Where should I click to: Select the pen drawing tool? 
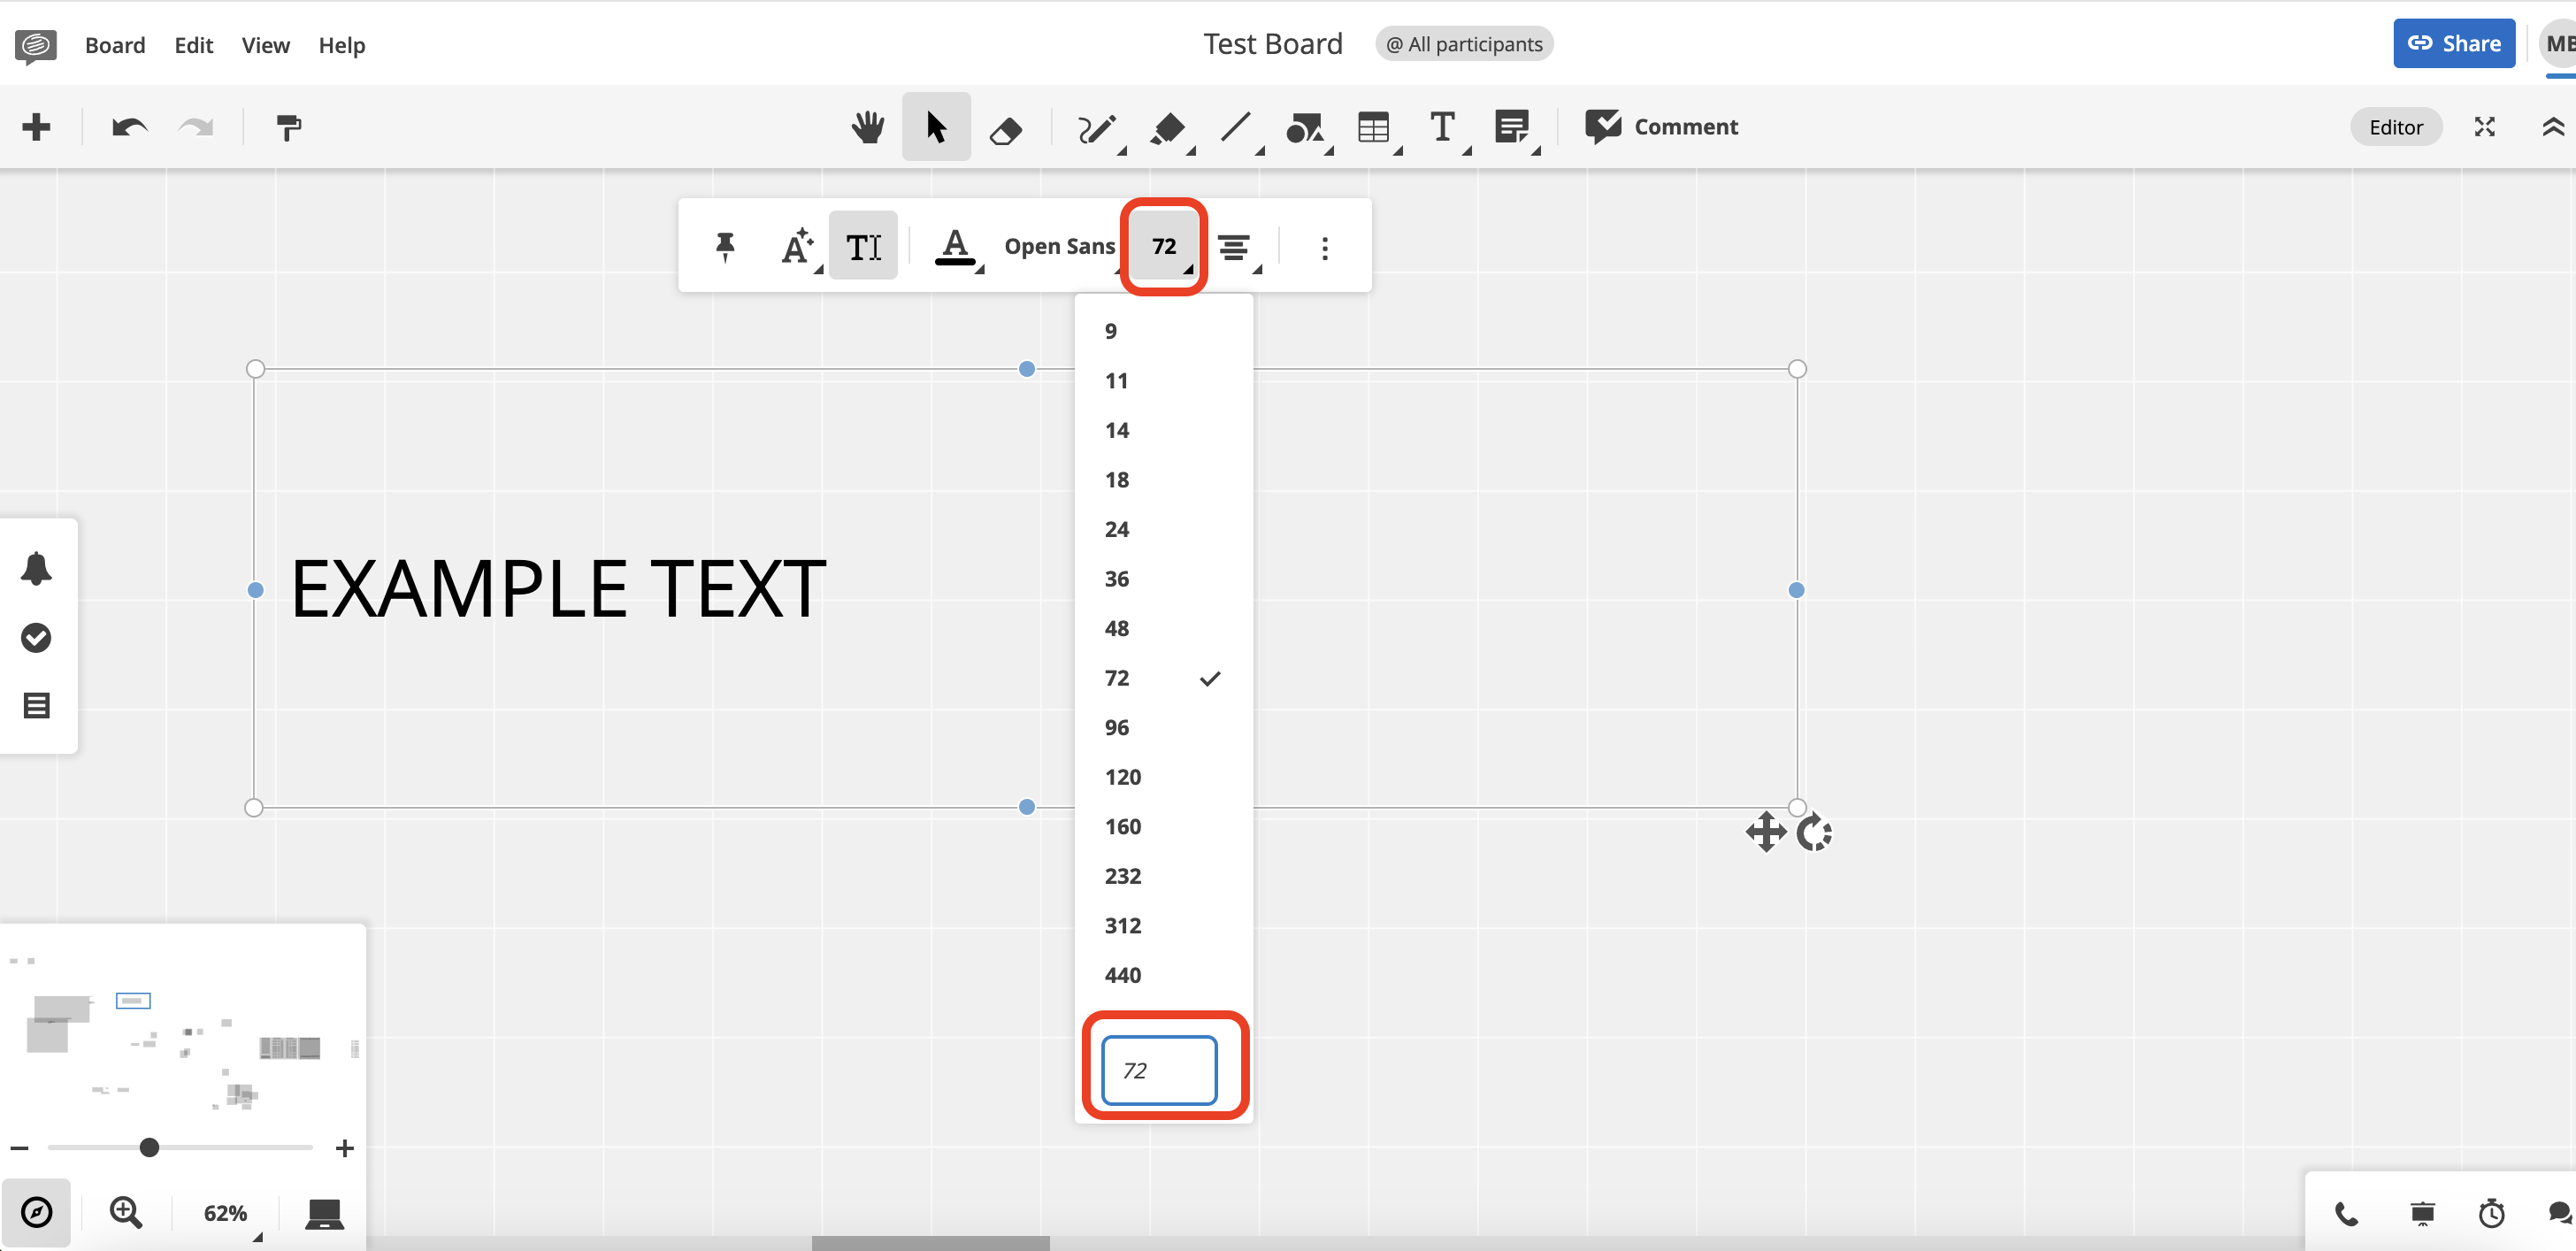(1098, 129)
